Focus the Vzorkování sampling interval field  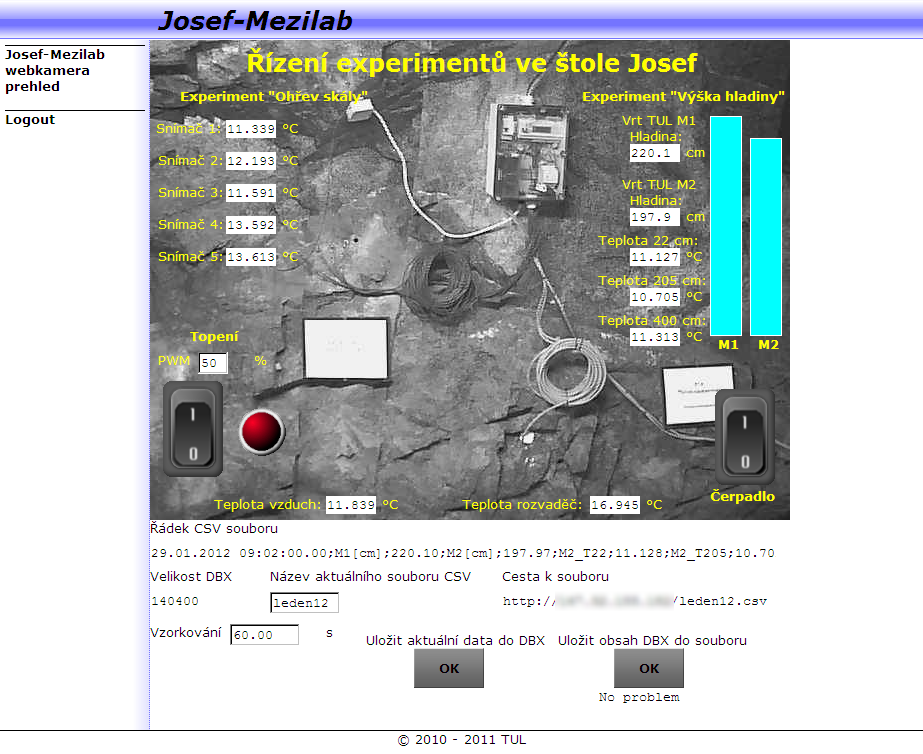pos(264,635)
